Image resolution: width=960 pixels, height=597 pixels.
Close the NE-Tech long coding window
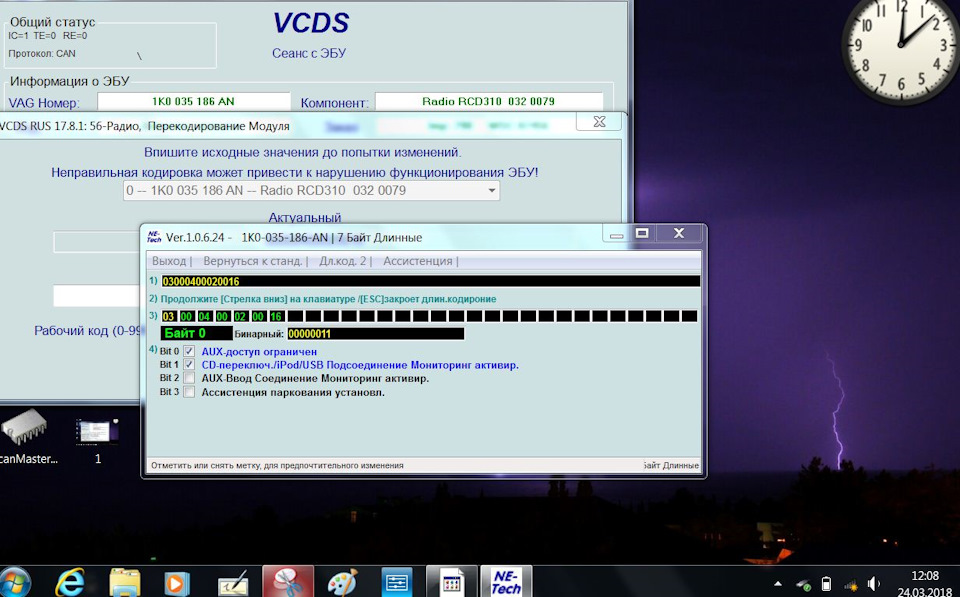tap(679, 233)
